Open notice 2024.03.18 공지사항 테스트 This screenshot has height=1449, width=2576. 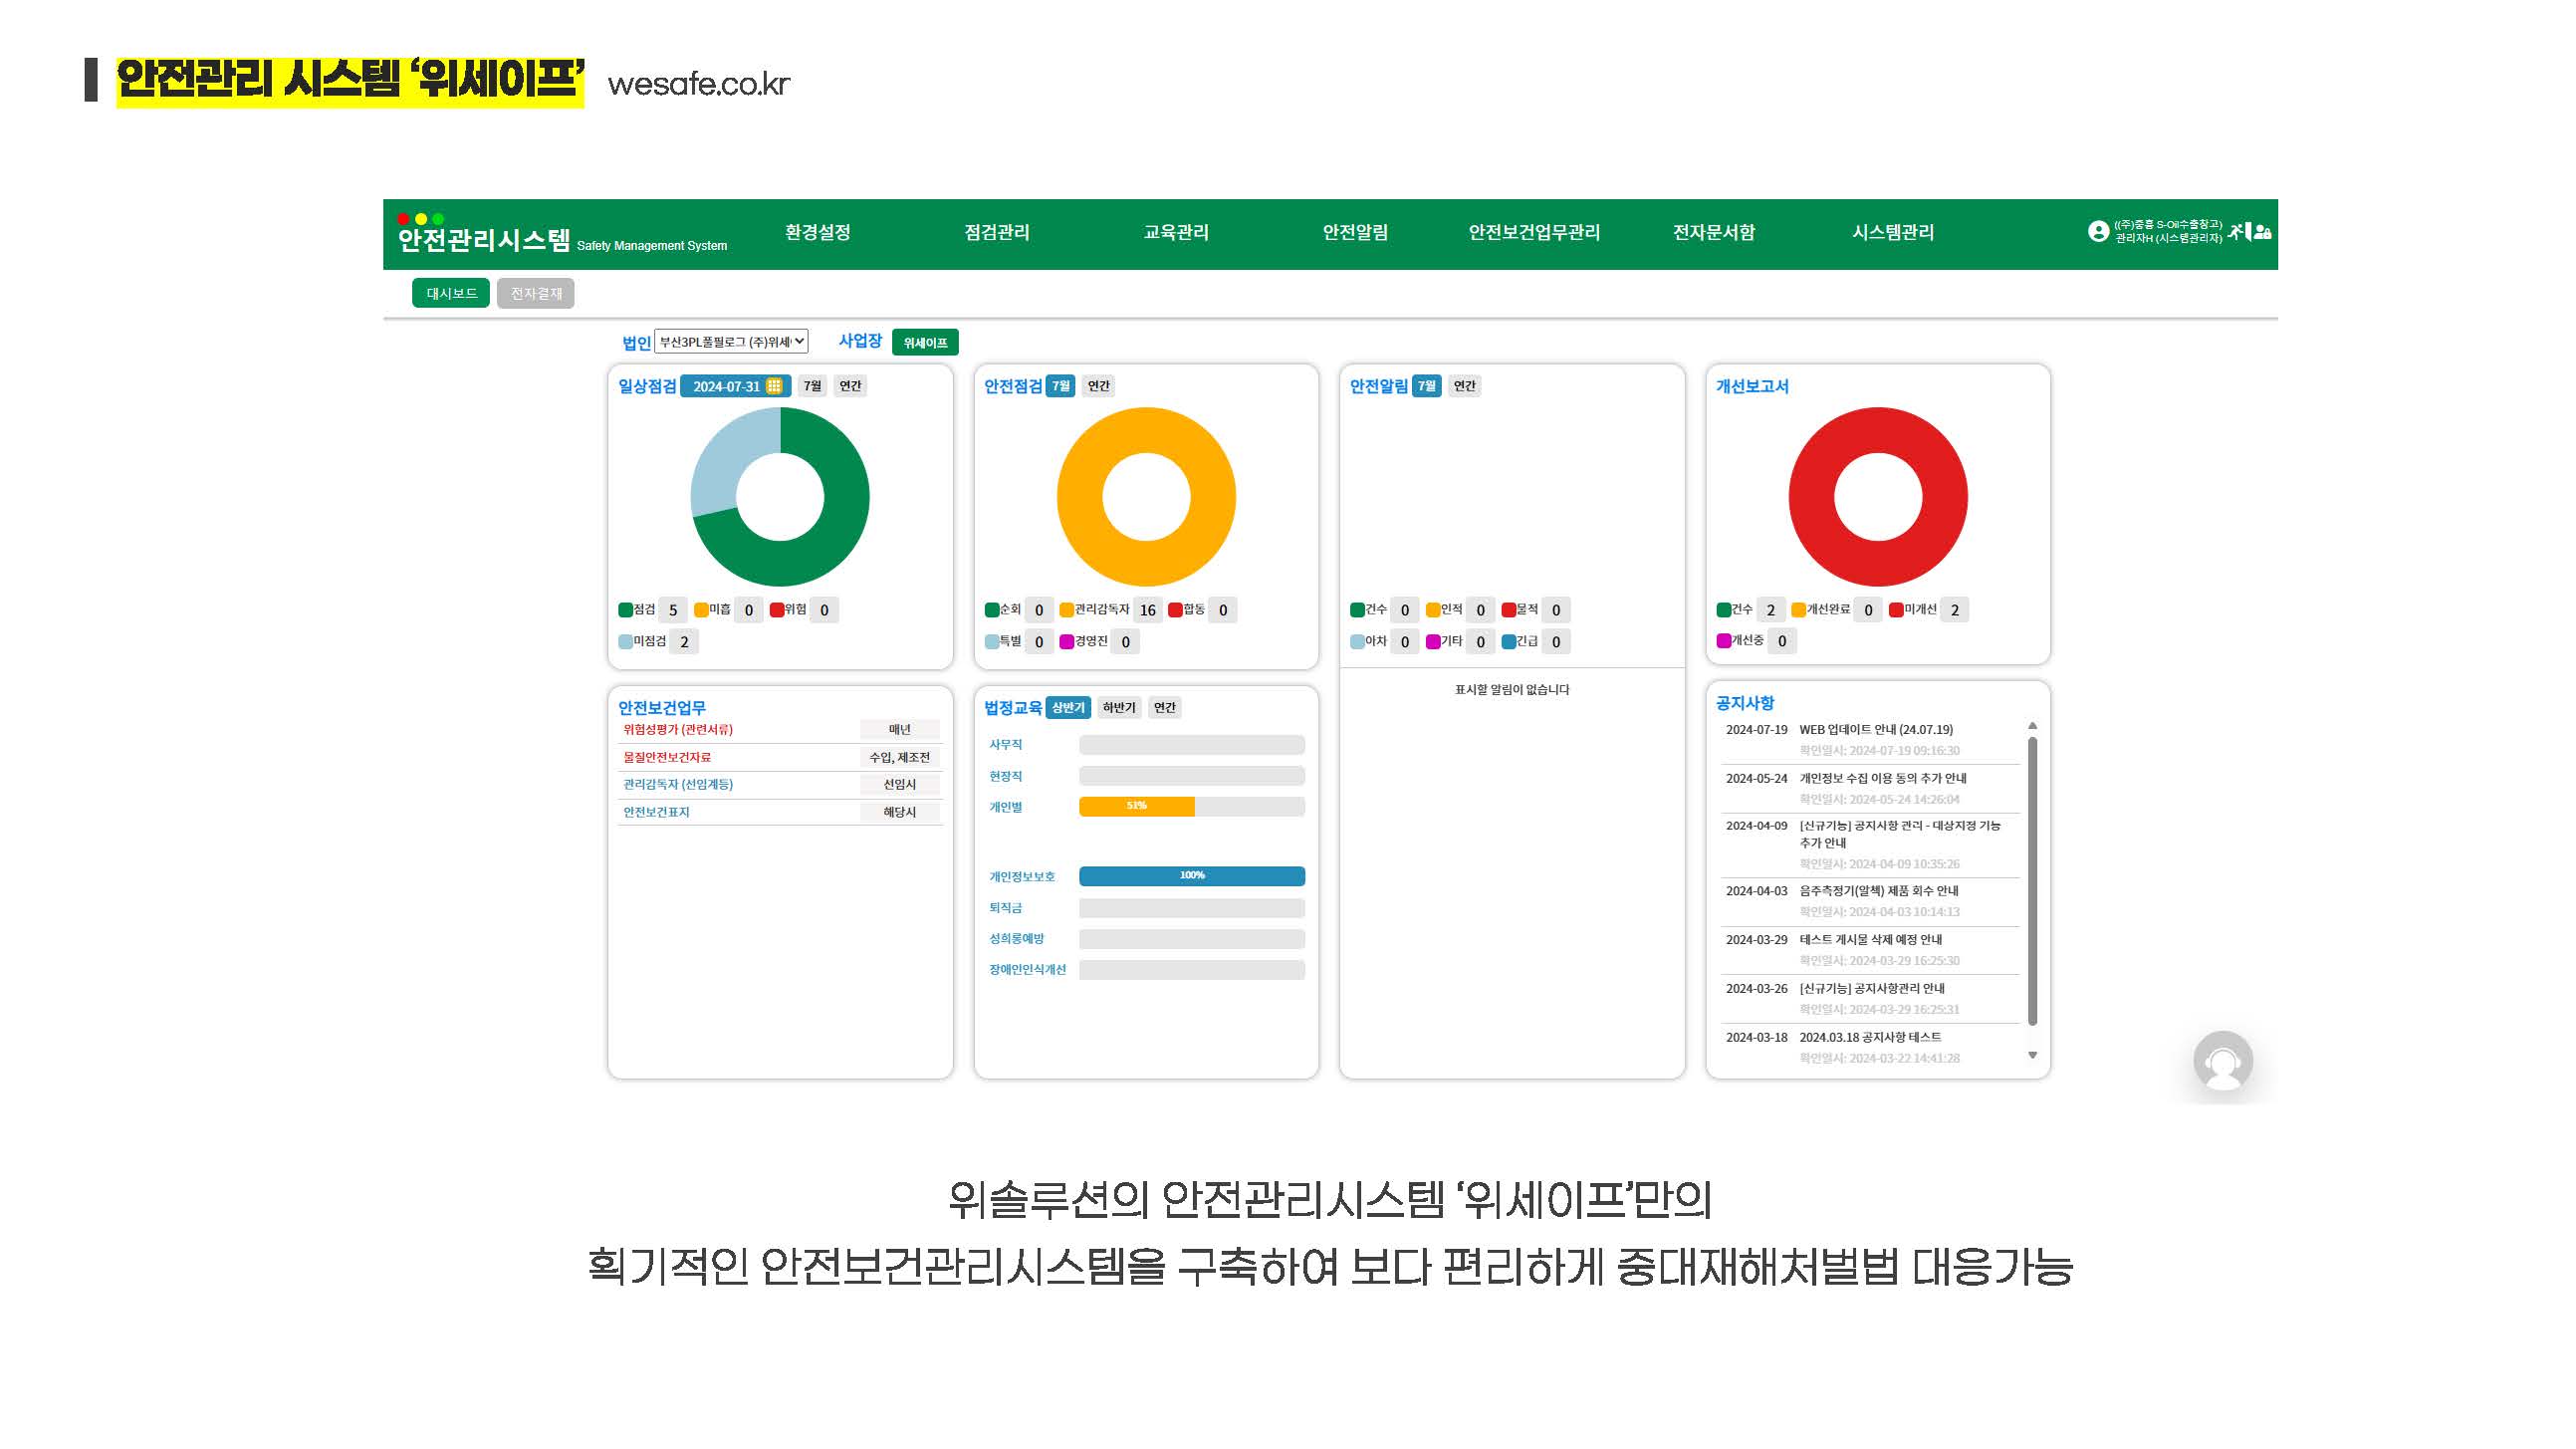(x=1870, y=1038)
